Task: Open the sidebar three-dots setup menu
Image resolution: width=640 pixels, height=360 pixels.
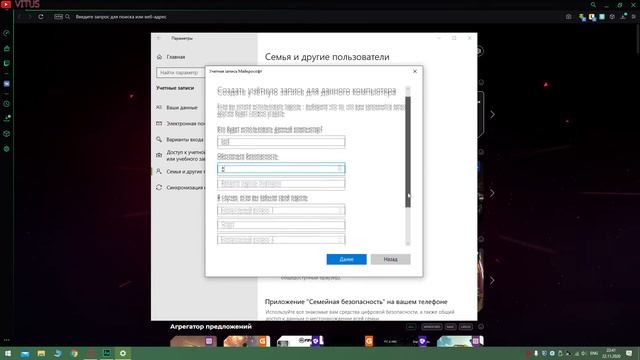Action: click(7, 340)
